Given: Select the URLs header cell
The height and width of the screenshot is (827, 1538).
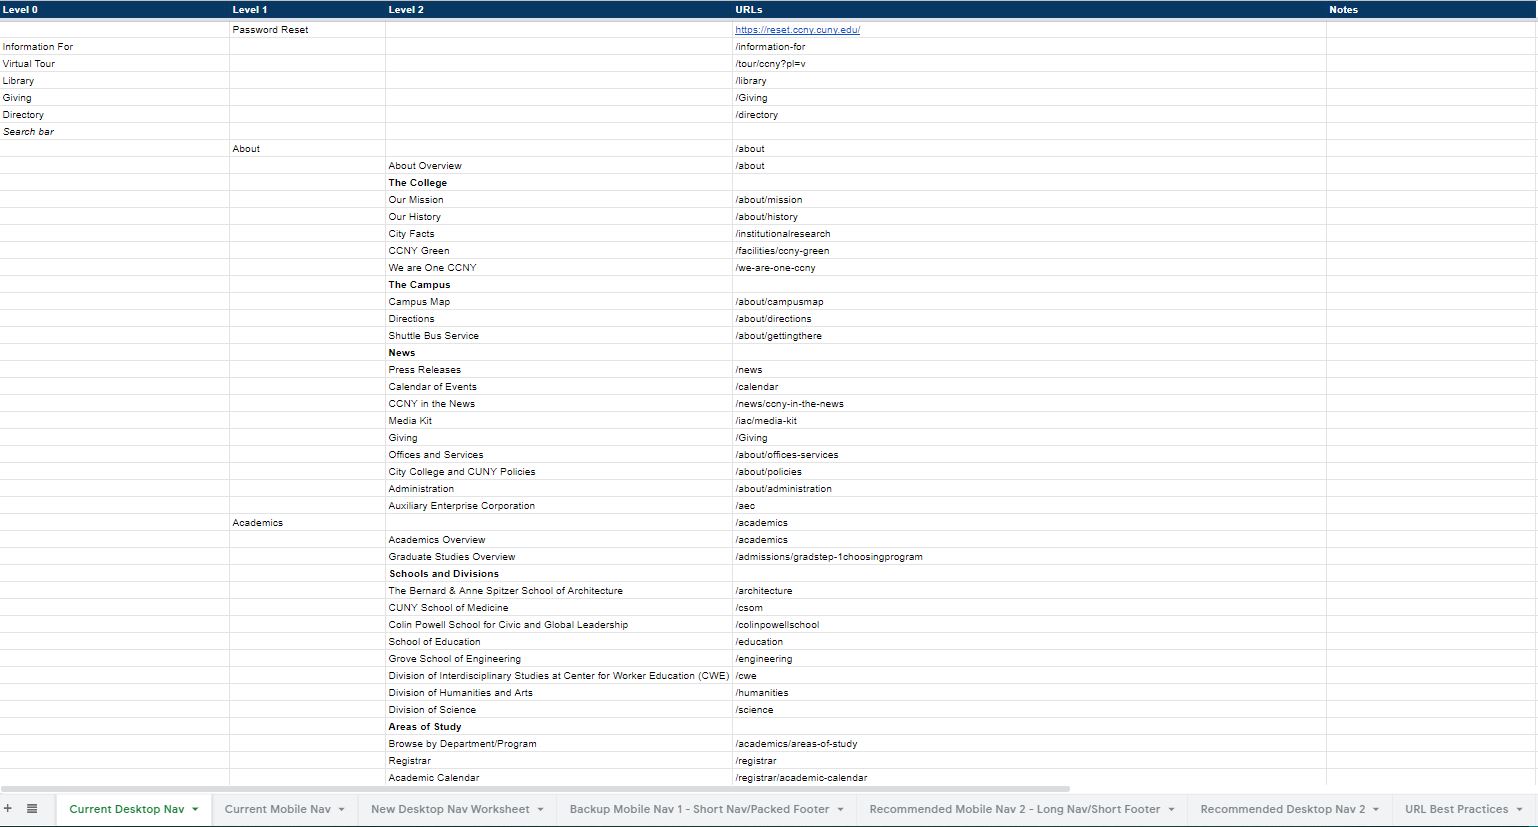Looking at the screenshot, I should 1029,9.
